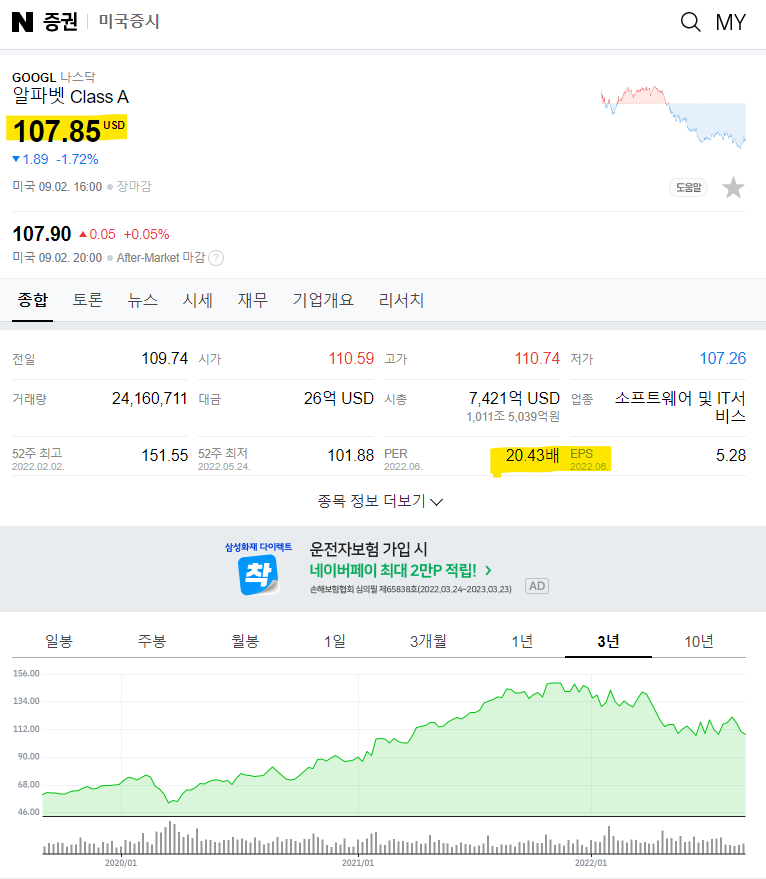The image size is (766, 879).
Task: Expand 종목 정보 더보기 section
Action: 370,501
